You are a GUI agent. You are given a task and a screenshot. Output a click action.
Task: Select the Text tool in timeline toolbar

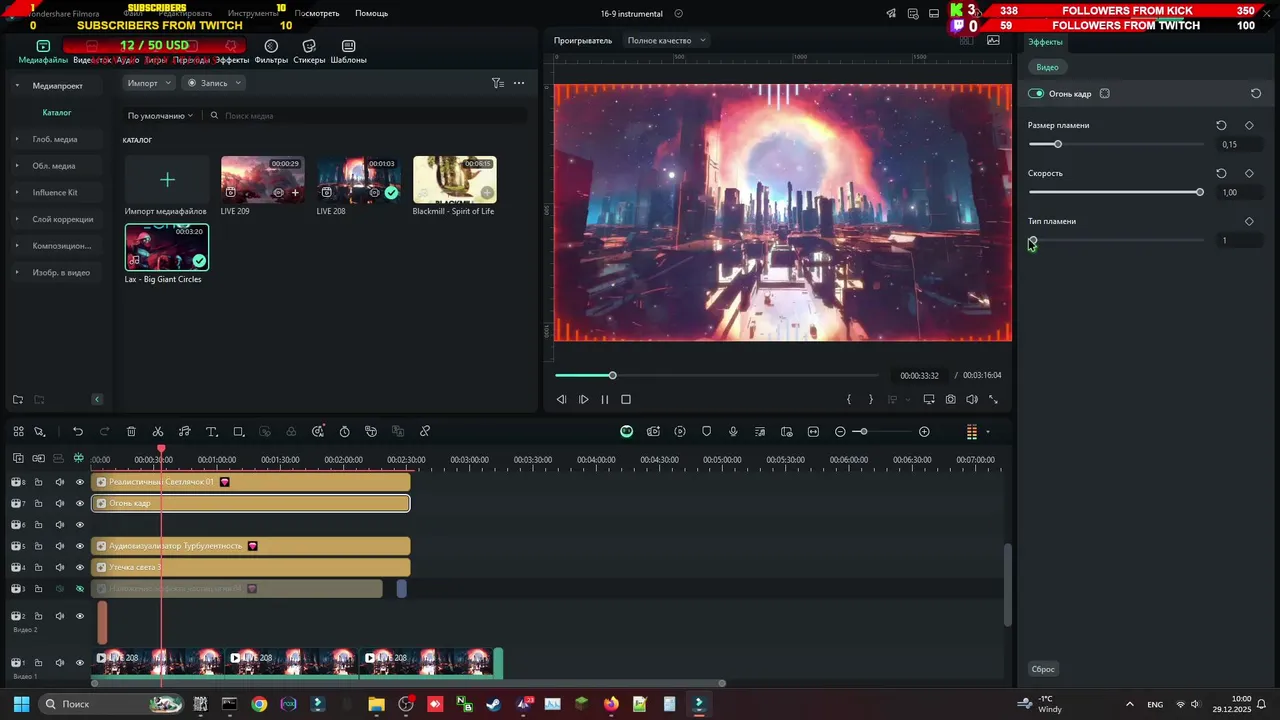tap(211, 432)
